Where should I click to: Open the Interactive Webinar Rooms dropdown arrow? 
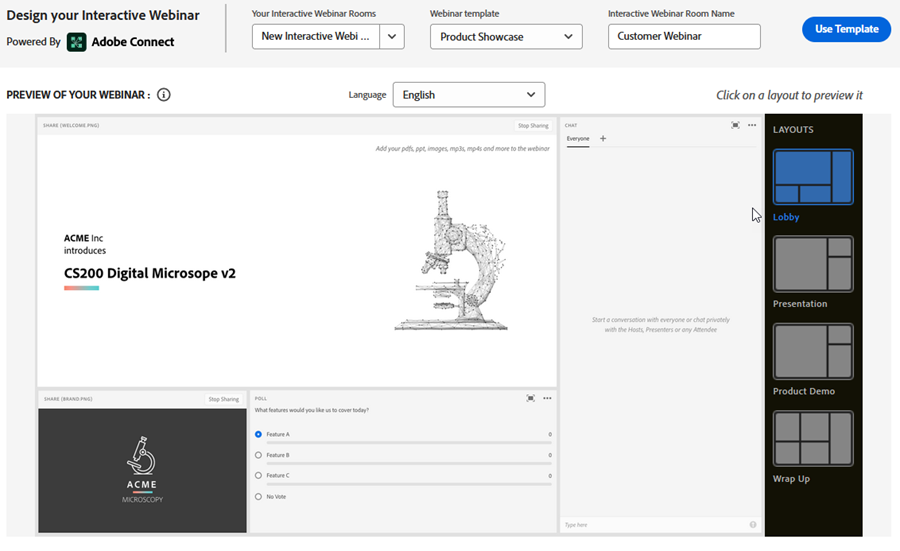click(x=392, y=37)
